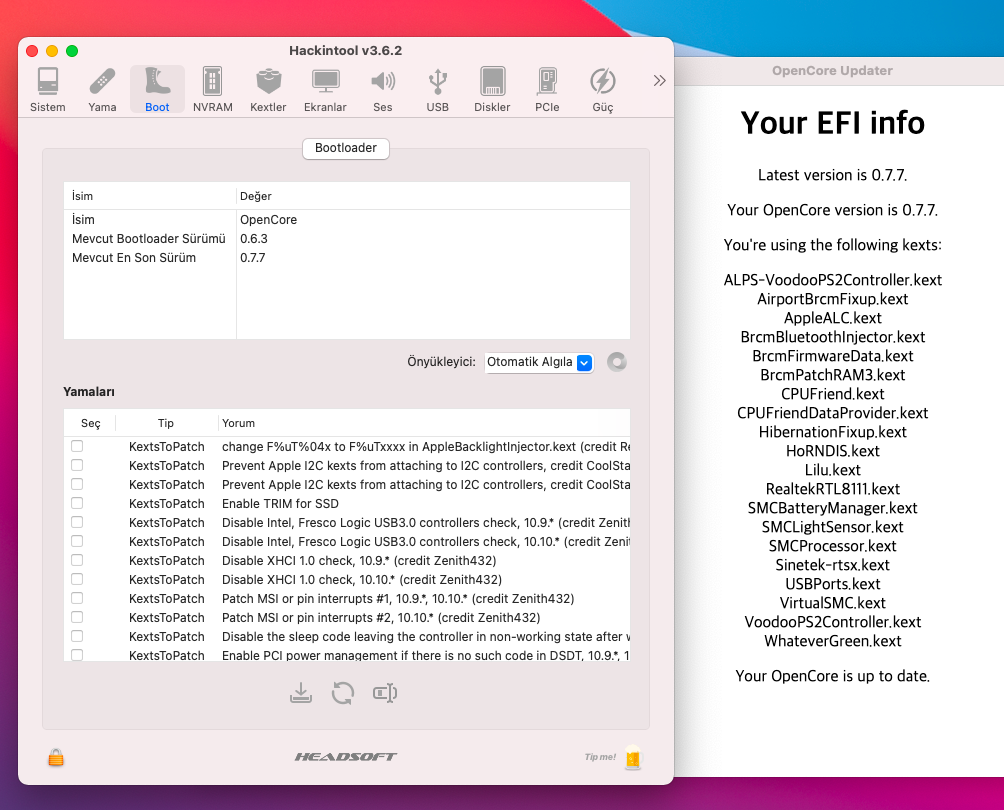The image size is (1004, 810).
Task: Check the Enable TRIM for SSD patch
Action: click(x=77, y=503)
